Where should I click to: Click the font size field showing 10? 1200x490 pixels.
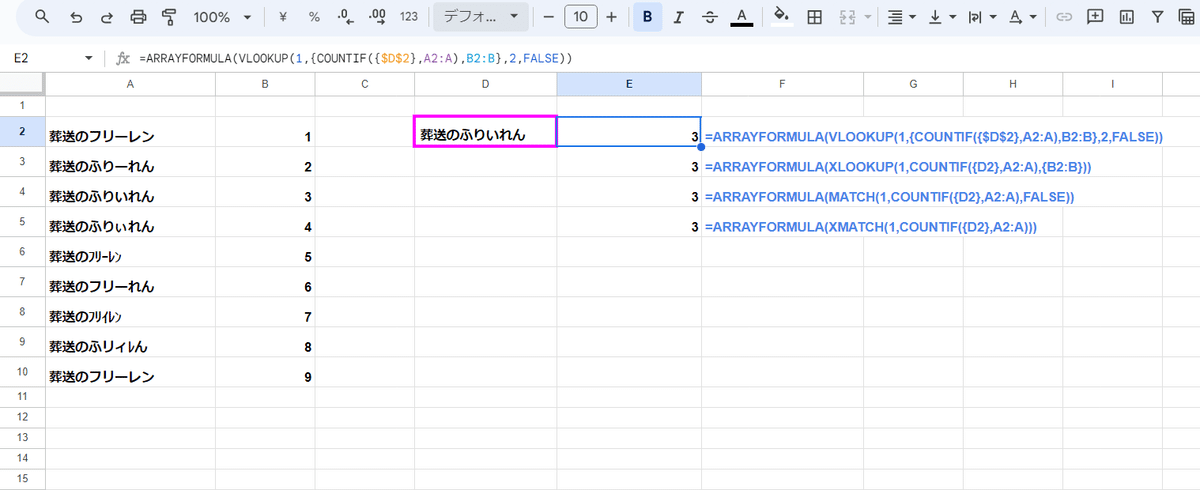tap(582, 17)
